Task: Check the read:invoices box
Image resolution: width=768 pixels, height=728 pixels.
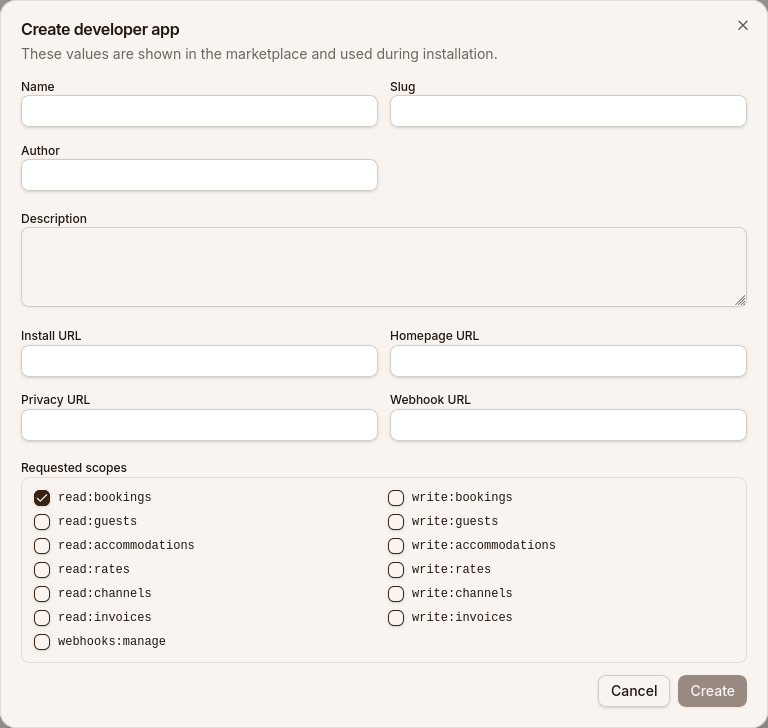Action: click(42, 618)
